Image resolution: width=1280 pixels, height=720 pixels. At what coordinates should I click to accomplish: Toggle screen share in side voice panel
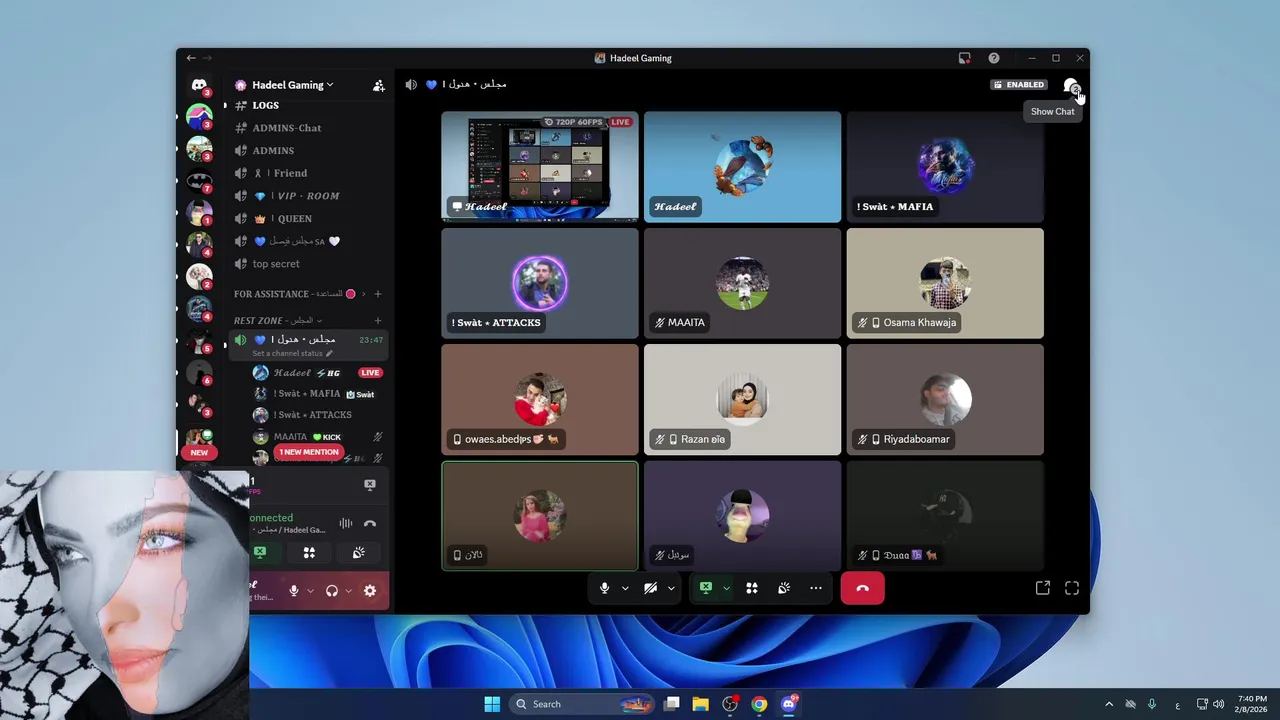pos(260,552)
